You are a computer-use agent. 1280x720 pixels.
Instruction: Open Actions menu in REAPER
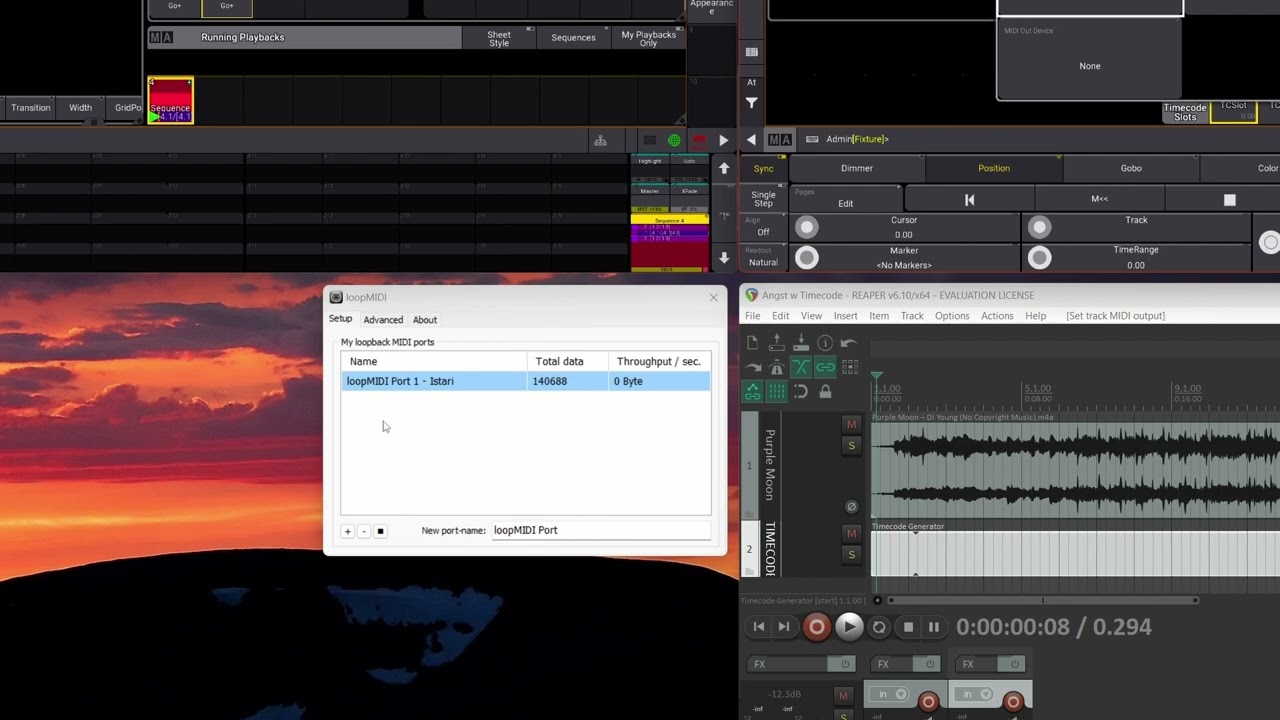click(997, 316)
